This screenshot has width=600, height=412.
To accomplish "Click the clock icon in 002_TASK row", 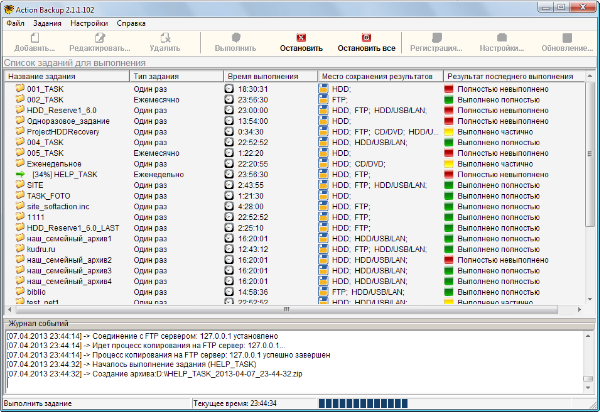I will 230,100.
